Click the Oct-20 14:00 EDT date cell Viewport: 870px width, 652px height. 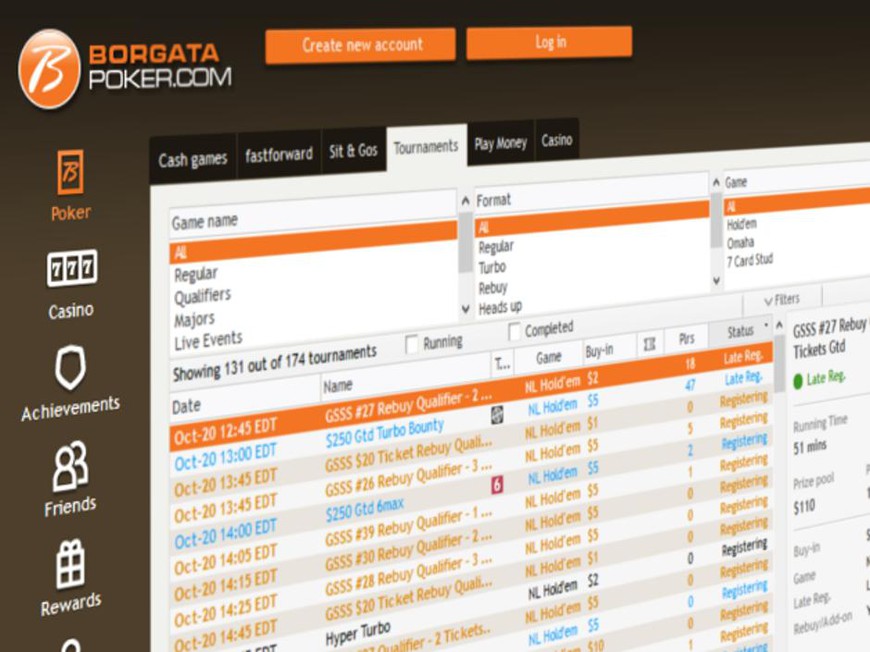point(225,533)
